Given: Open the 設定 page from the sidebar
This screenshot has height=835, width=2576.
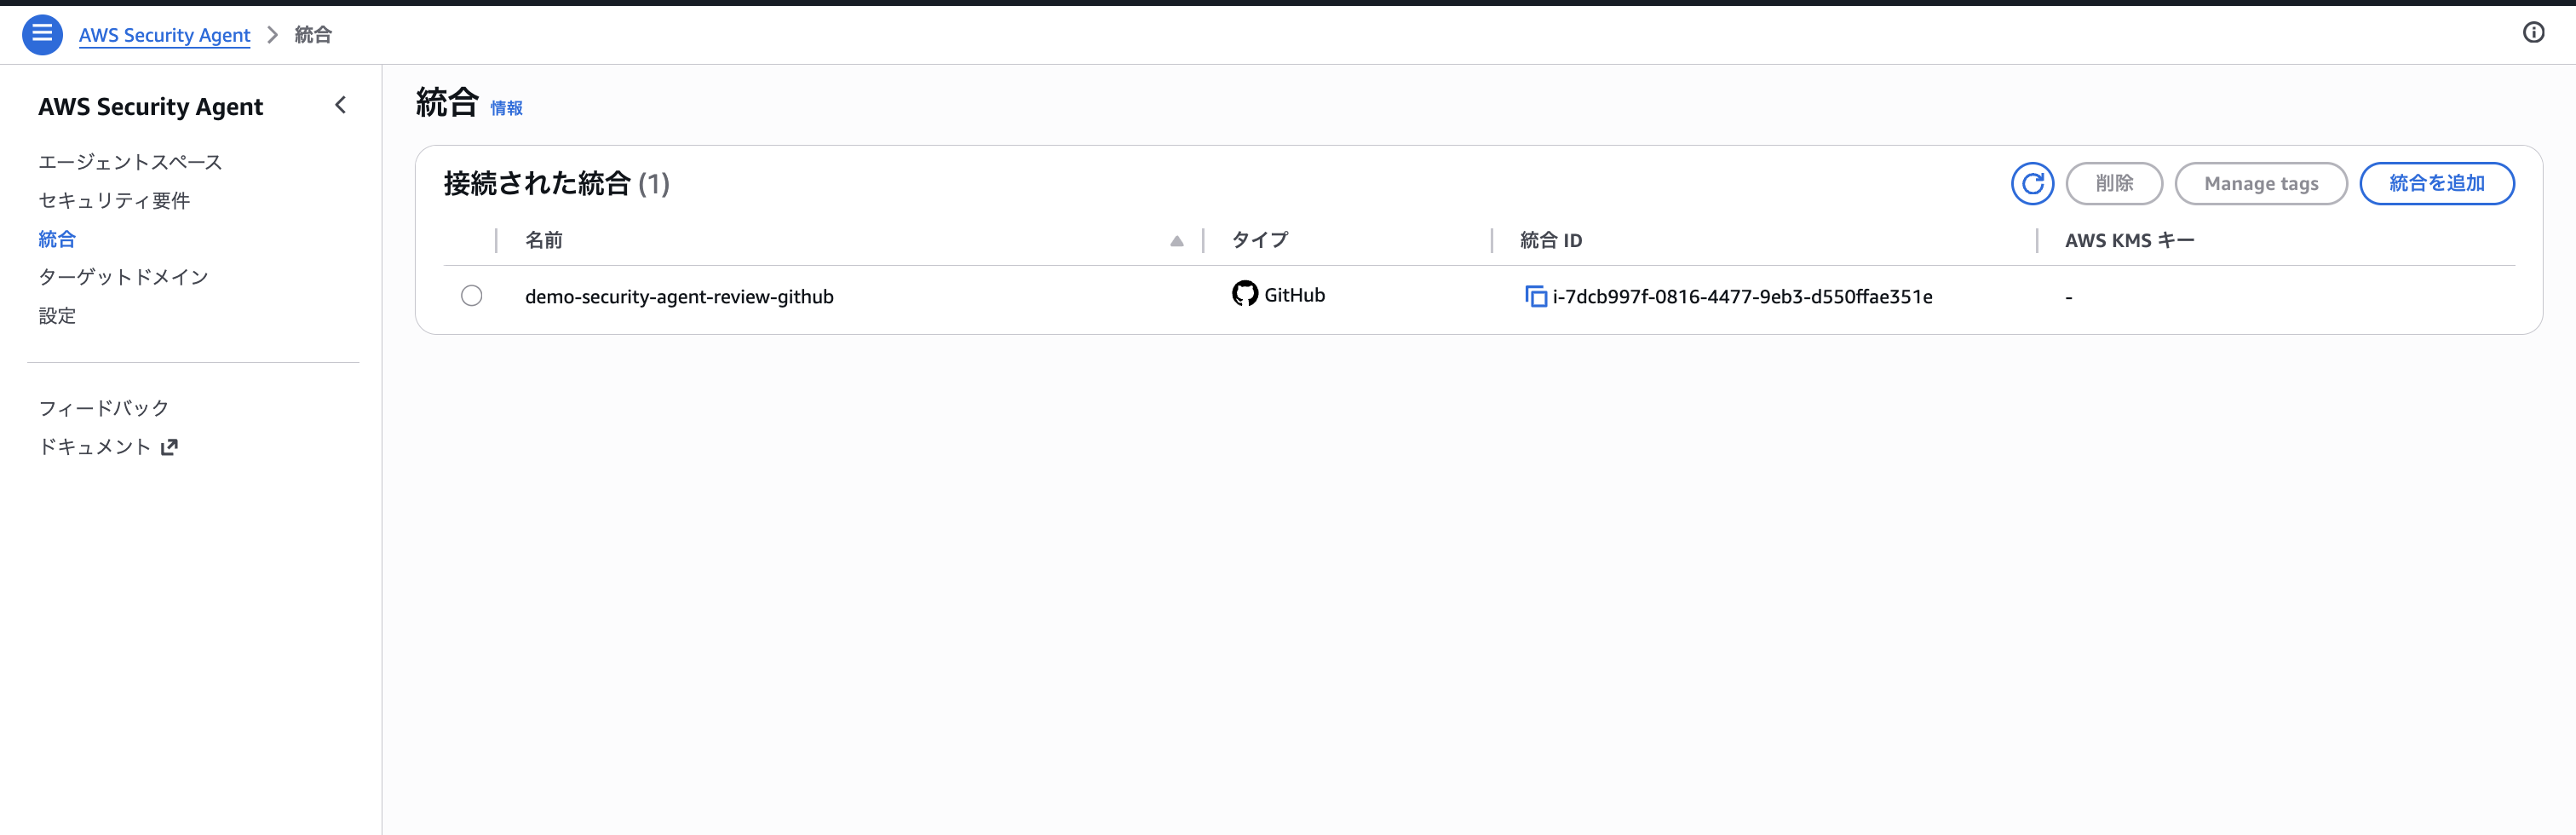Looking at the screenshot, I should coord(57,314).
